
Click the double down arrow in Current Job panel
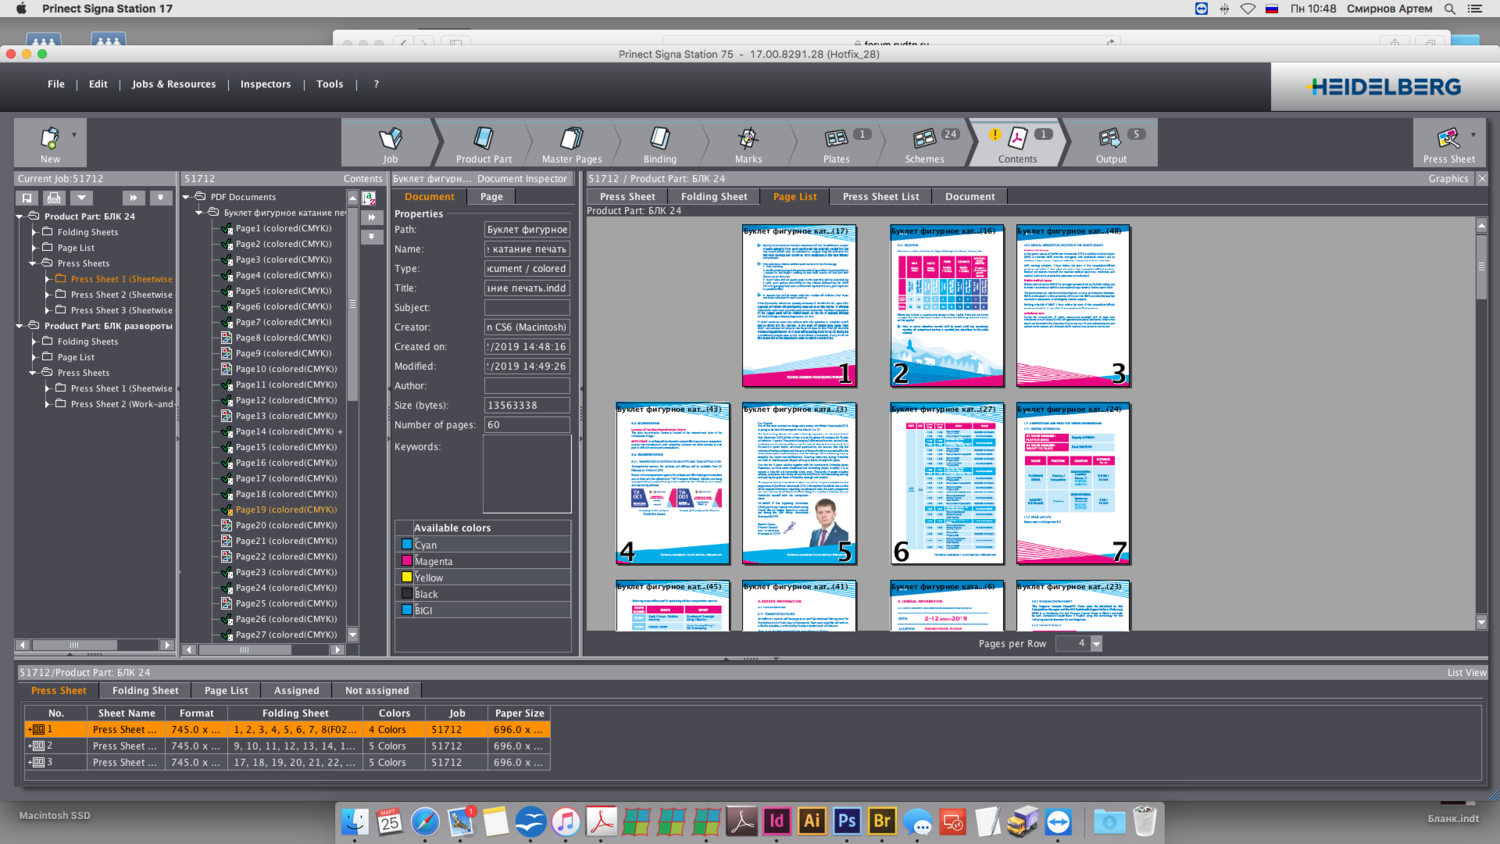pos(160,198)
